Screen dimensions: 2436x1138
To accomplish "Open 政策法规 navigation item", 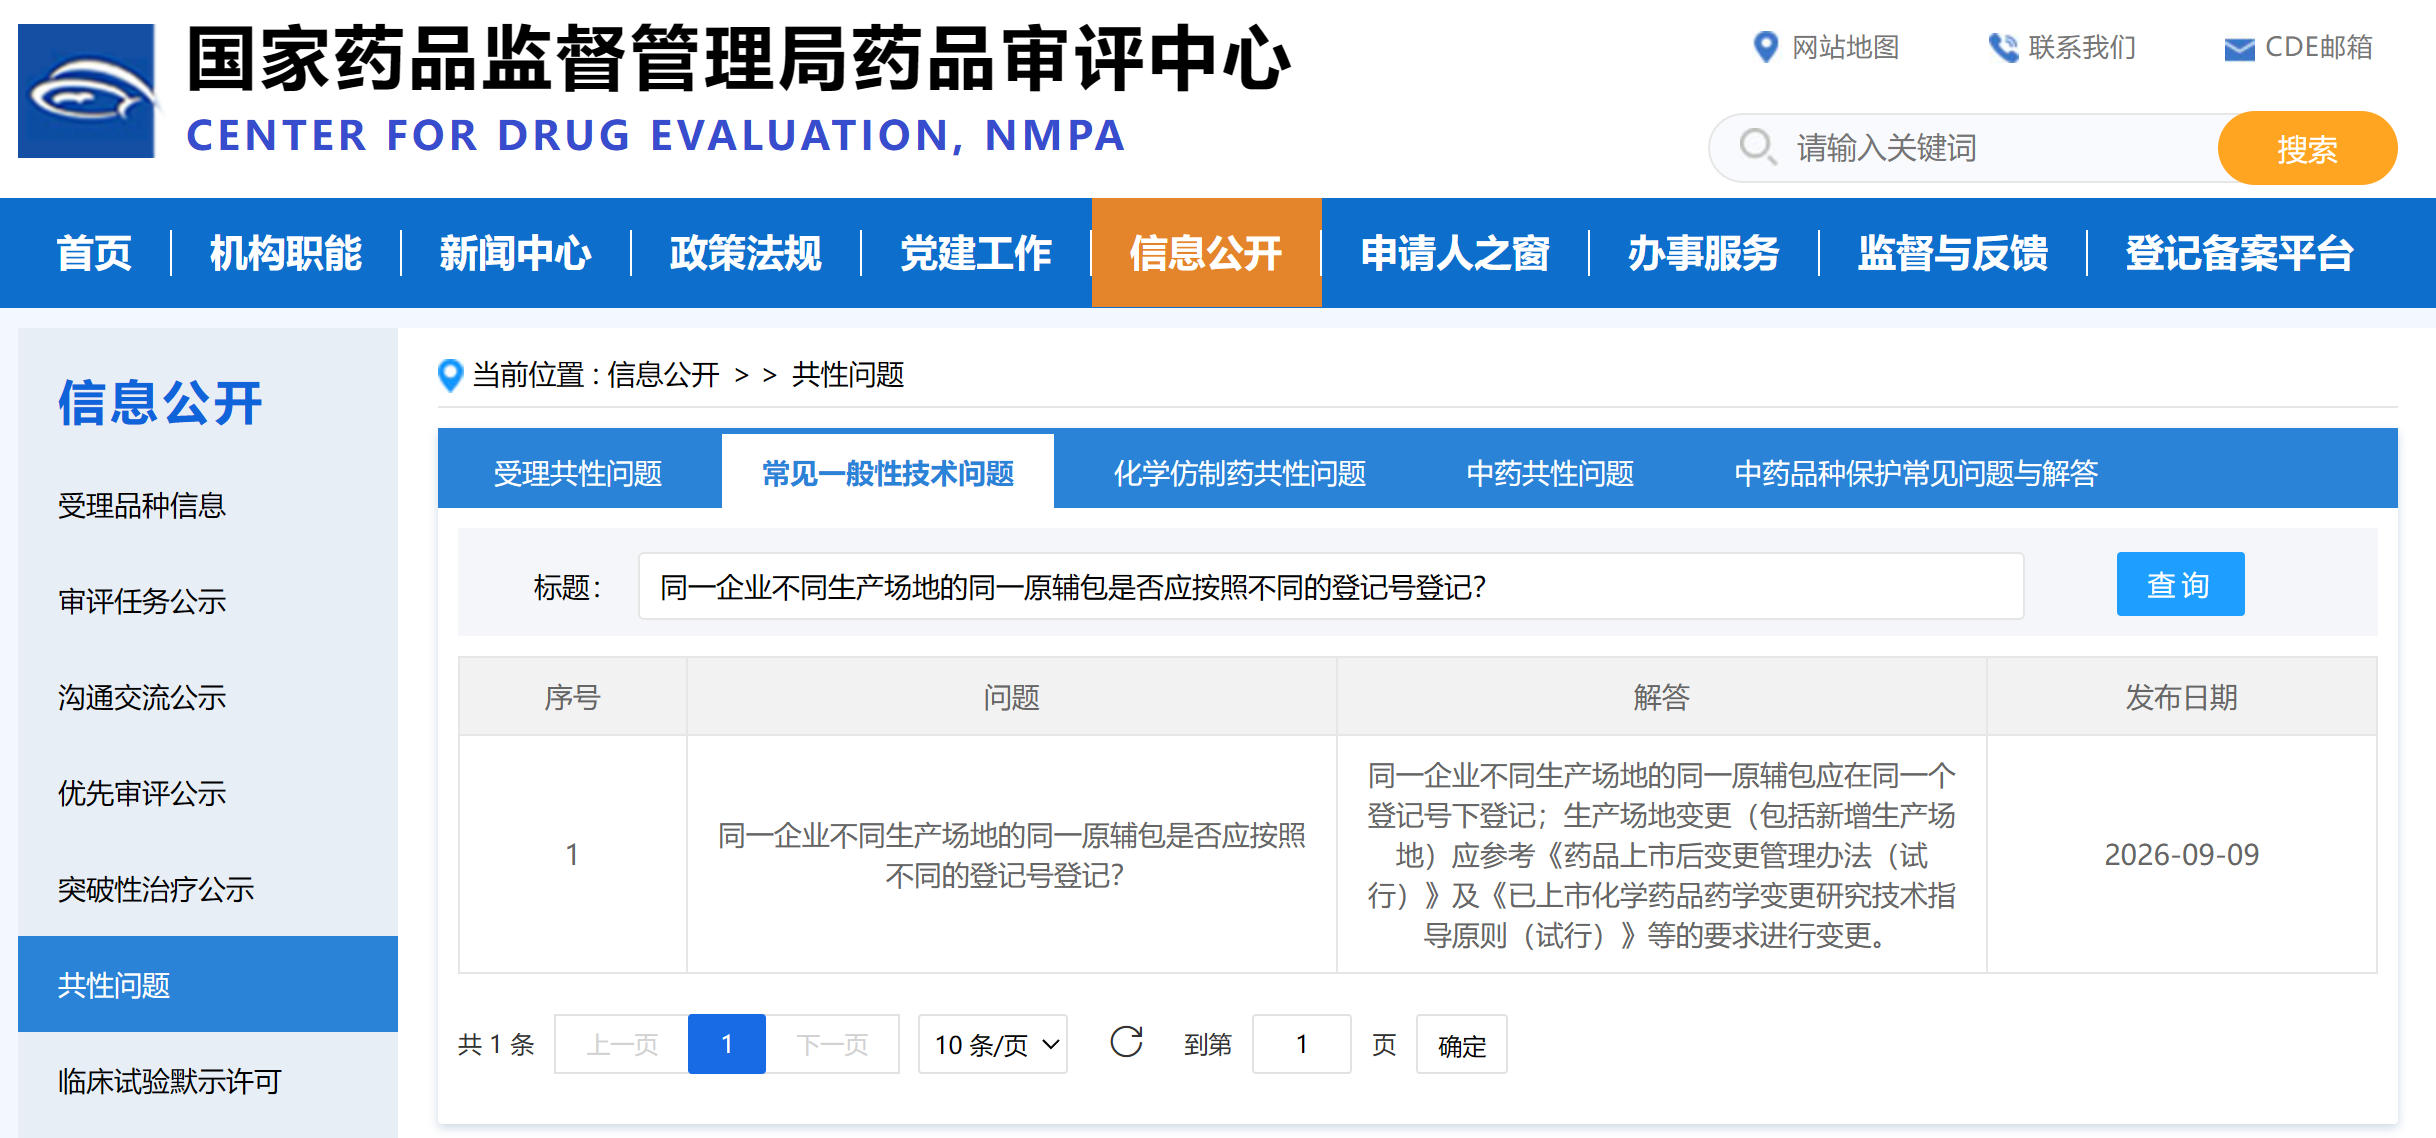I will click(x=746, y=253).
